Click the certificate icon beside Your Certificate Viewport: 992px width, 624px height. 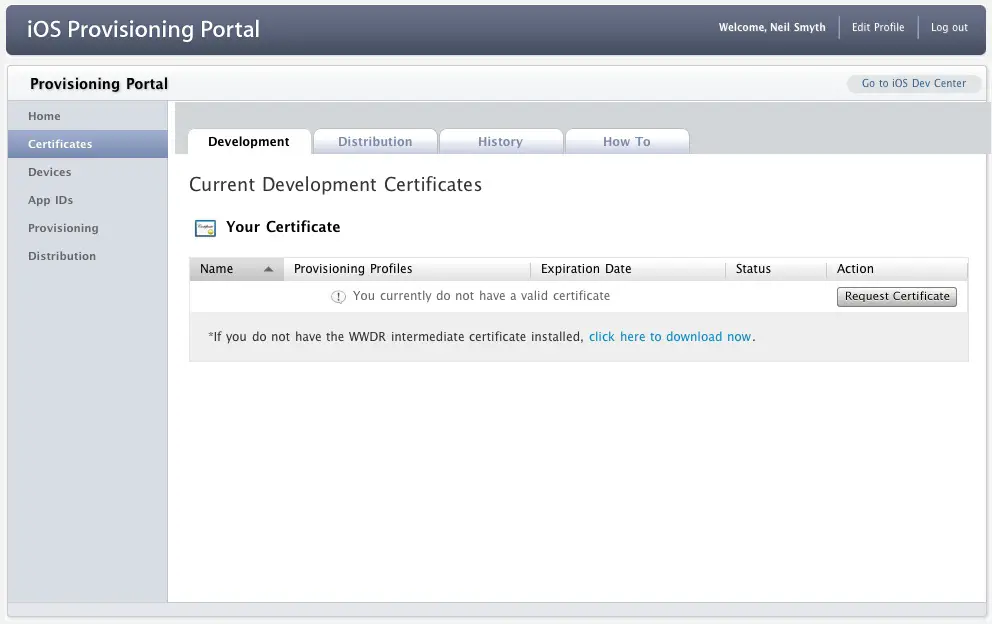205,228
